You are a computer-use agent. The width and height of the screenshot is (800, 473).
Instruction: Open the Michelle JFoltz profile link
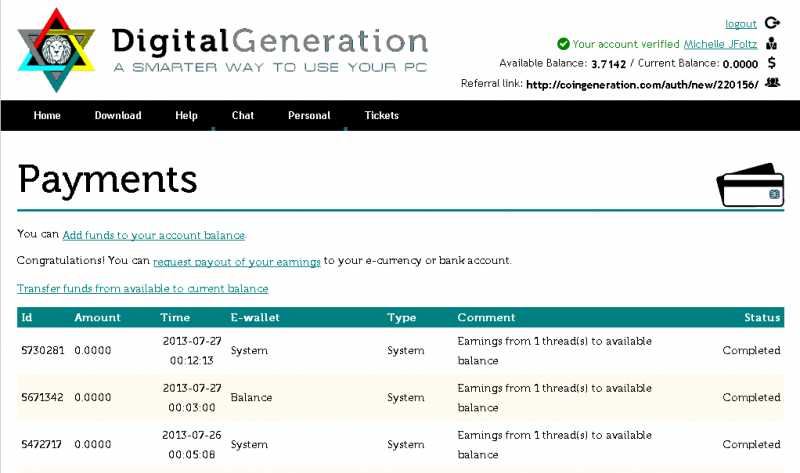click(720, 44)
